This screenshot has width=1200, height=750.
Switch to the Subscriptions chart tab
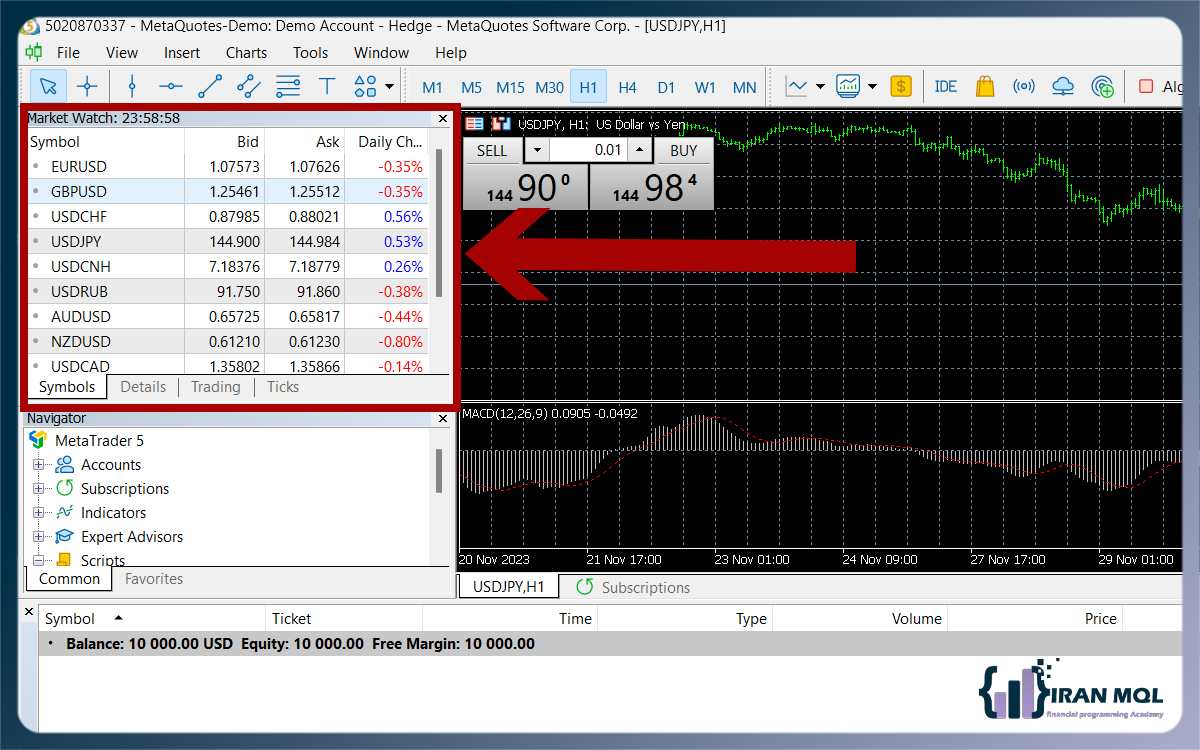coord(634,588)
